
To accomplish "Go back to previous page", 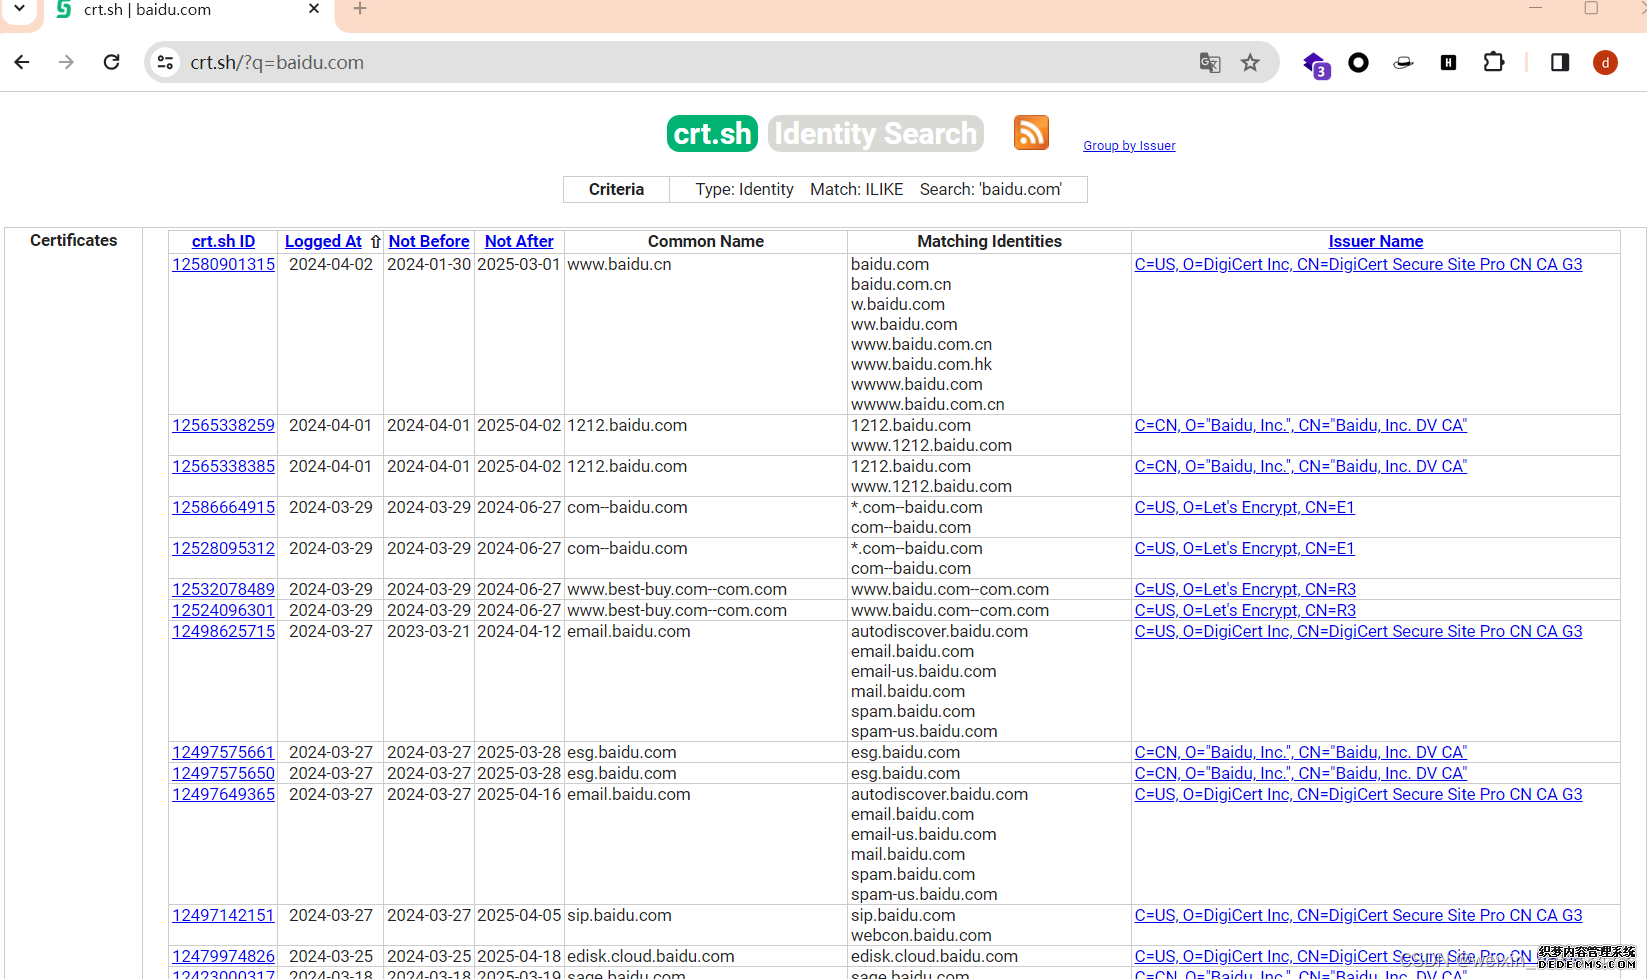I will [x=22, y=62].
